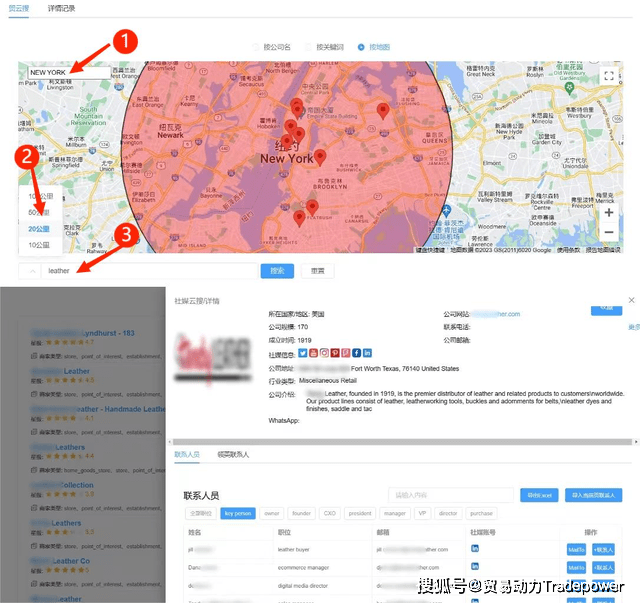Collapse the radius dropdown arrow
640x603 pixels.
pos(33,271)
